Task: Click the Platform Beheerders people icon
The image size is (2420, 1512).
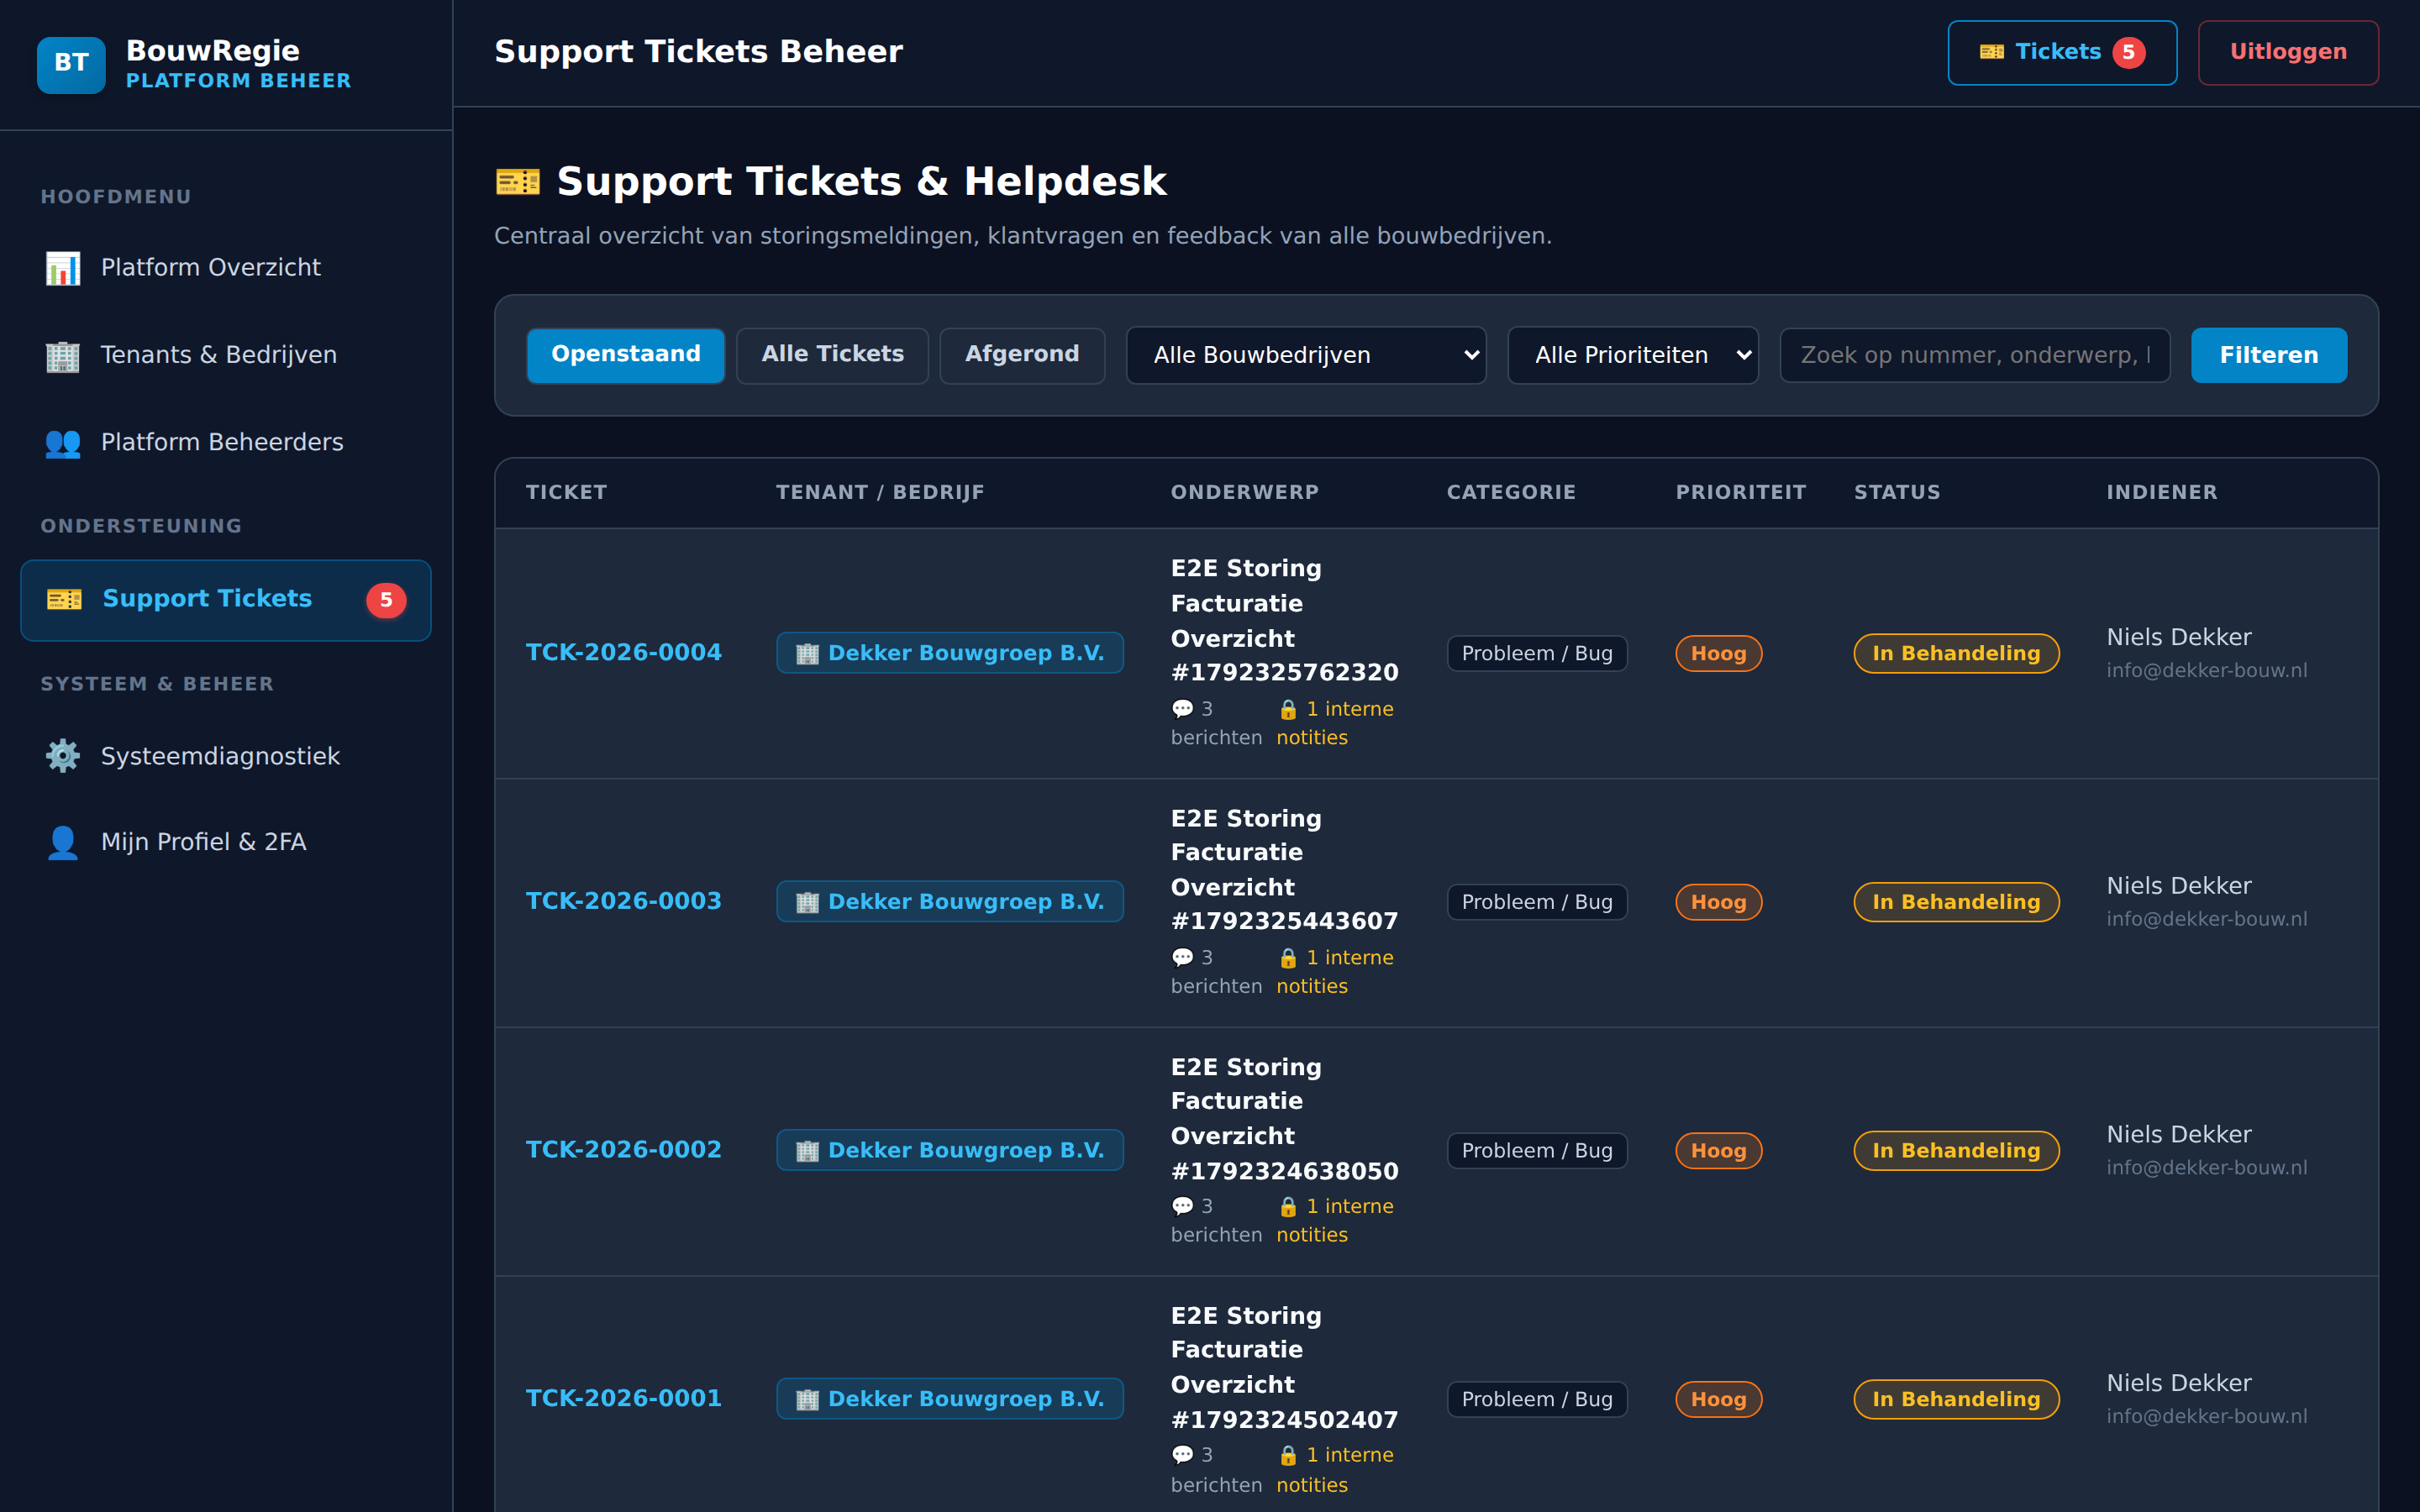Action: click(x=63, y=442)
